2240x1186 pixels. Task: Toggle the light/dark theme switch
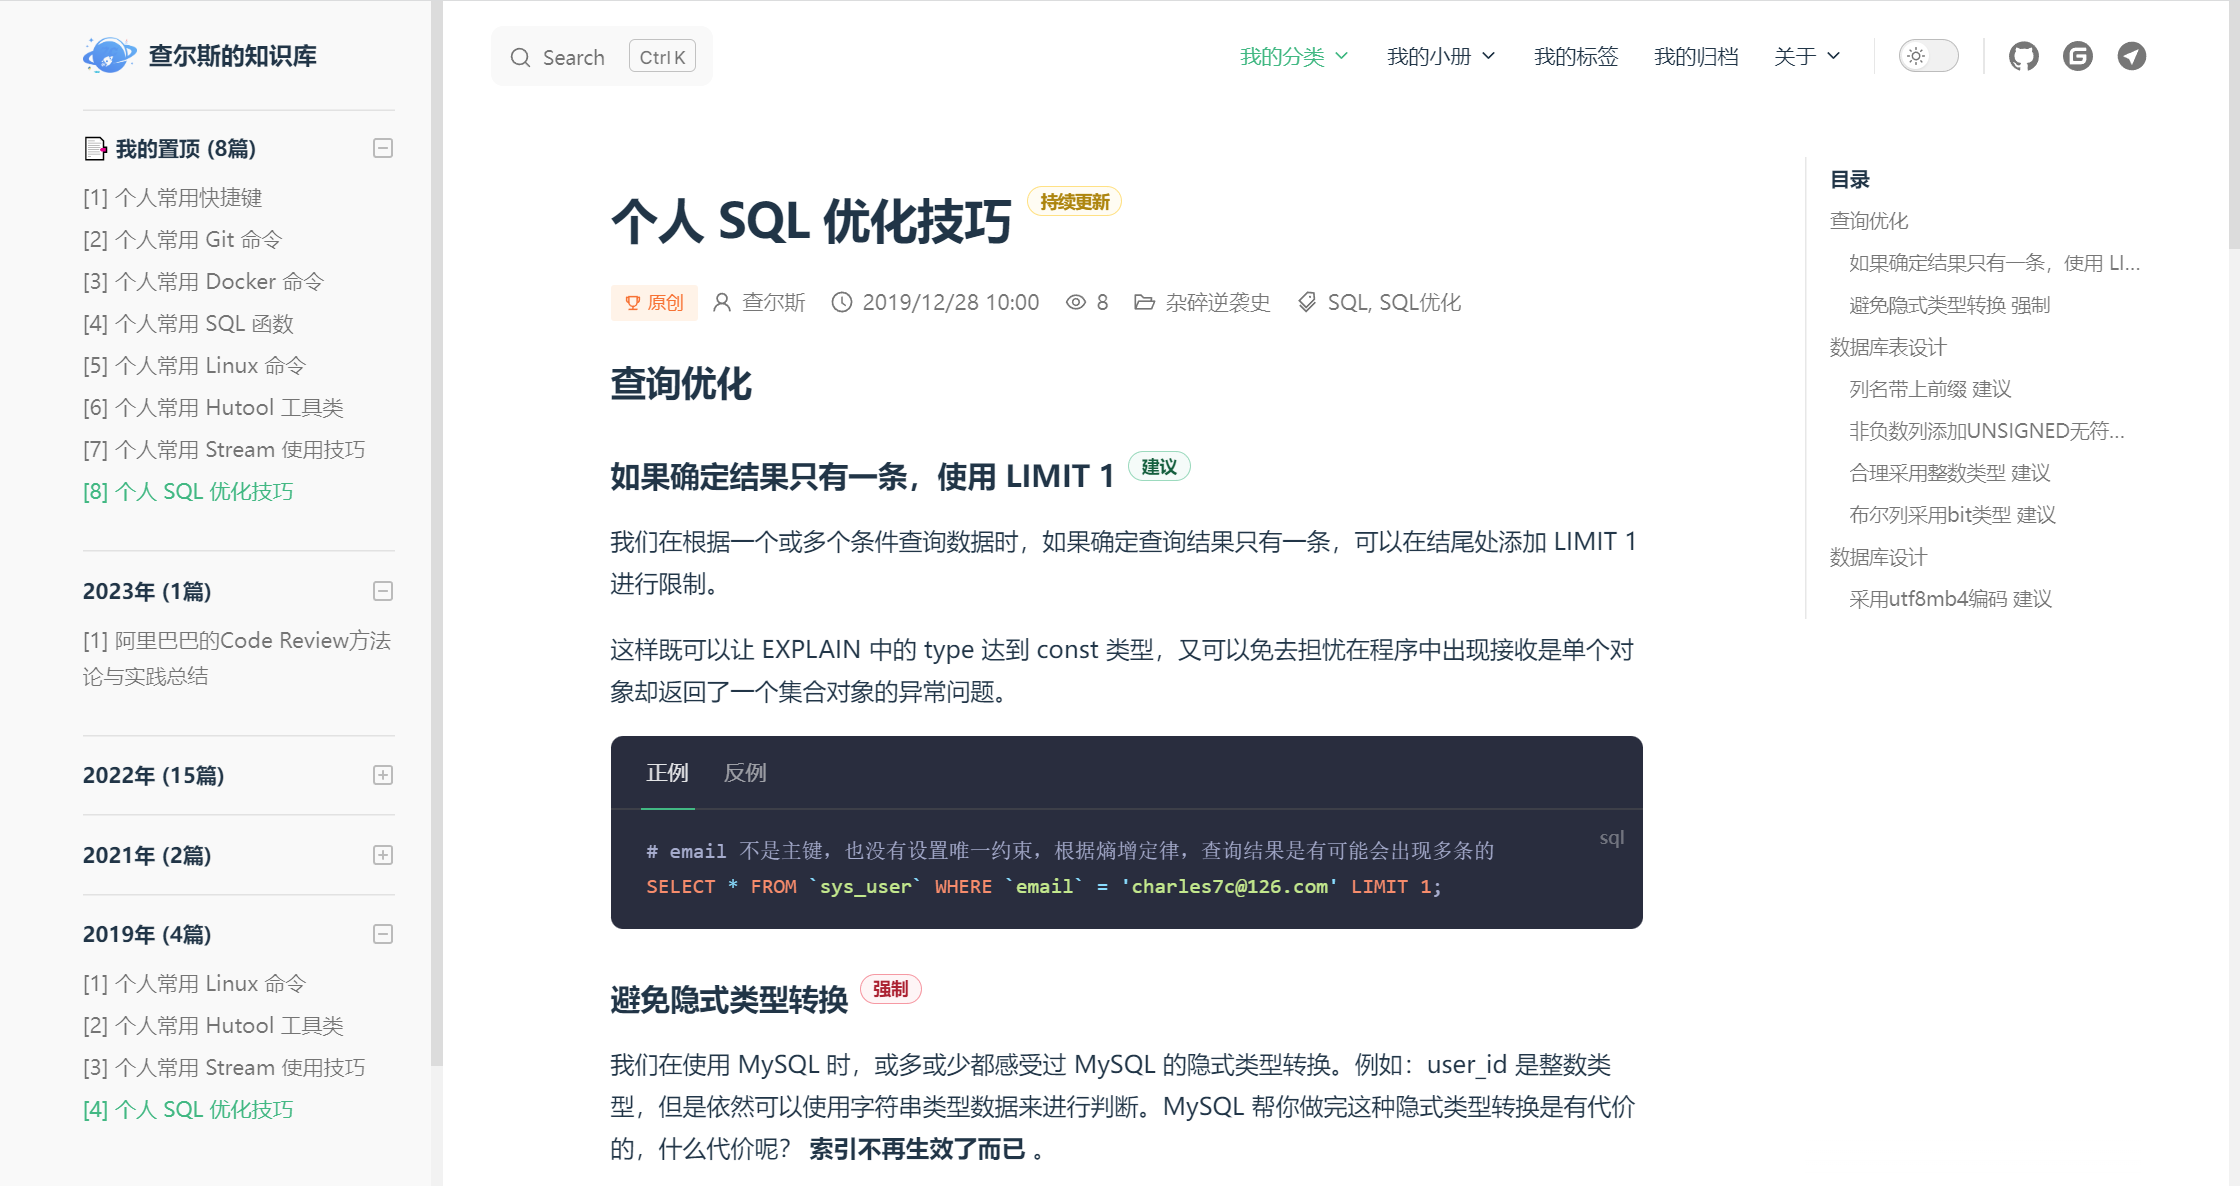point(1927,56)
